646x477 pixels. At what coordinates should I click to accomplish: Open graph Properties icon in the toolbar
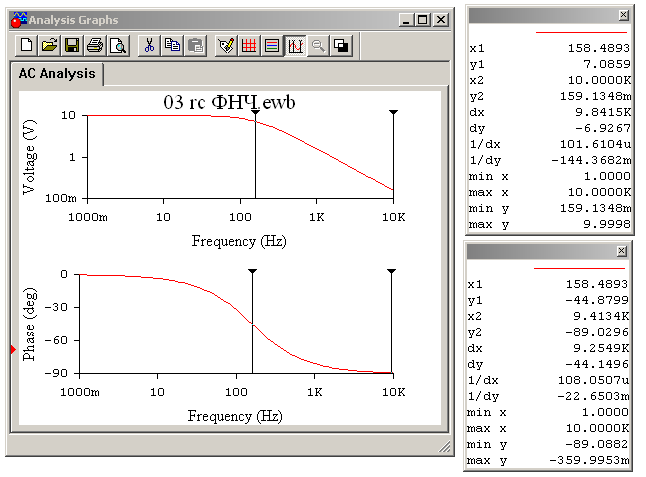(226, 45)
